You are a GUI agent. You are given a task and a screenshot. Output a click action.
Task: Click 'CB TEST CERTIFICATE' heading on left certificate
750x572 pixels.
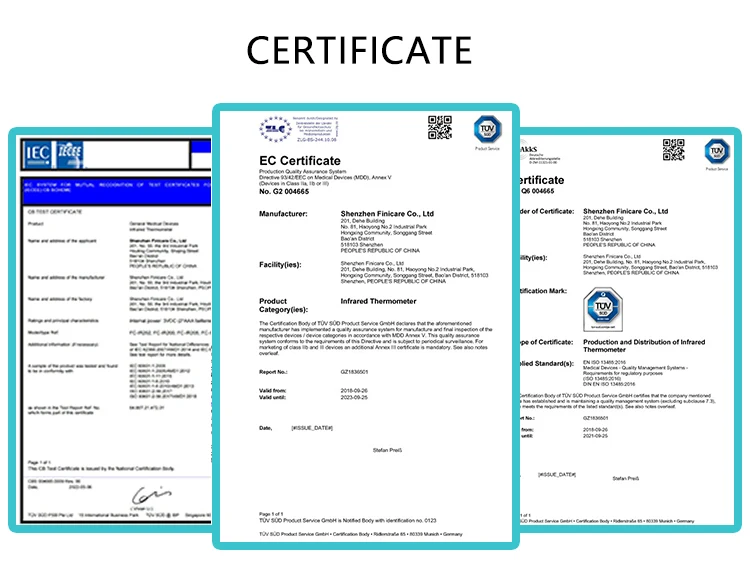point(55,211)
